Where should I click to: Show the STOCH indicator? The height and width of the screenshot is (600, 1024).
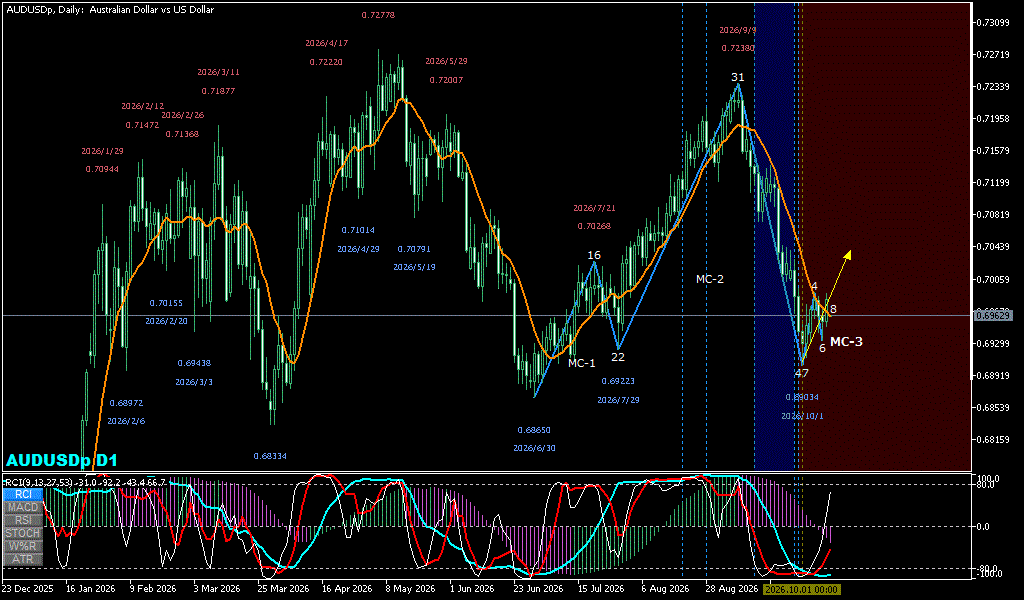click(x=24, y=533)
